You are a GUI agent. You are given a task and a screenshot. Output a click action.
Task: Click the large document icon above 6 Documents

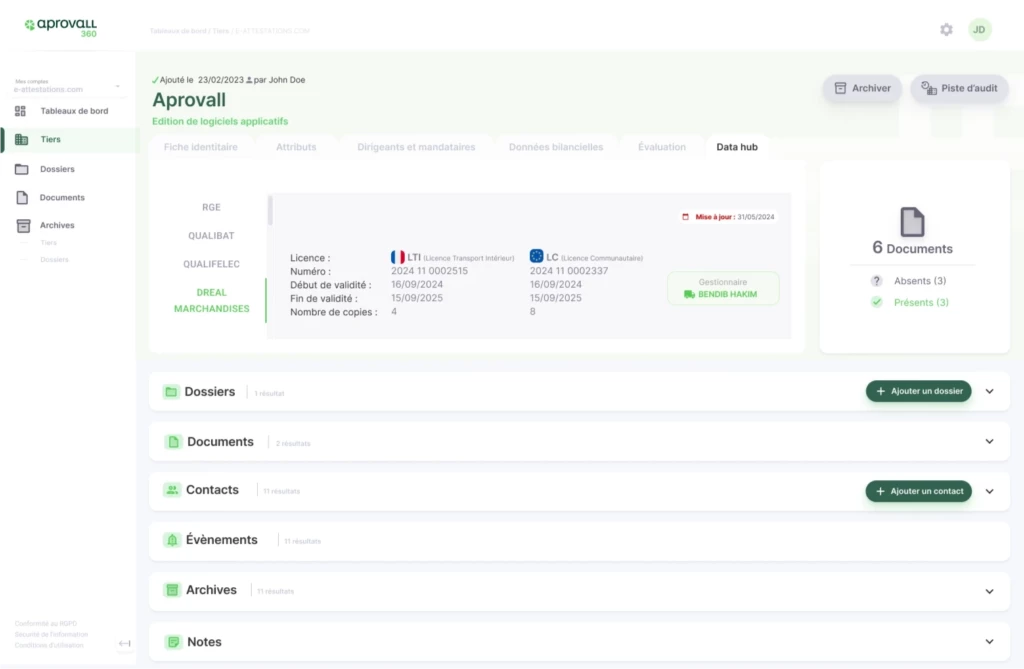pyautogui.click(x=912, y=221)
